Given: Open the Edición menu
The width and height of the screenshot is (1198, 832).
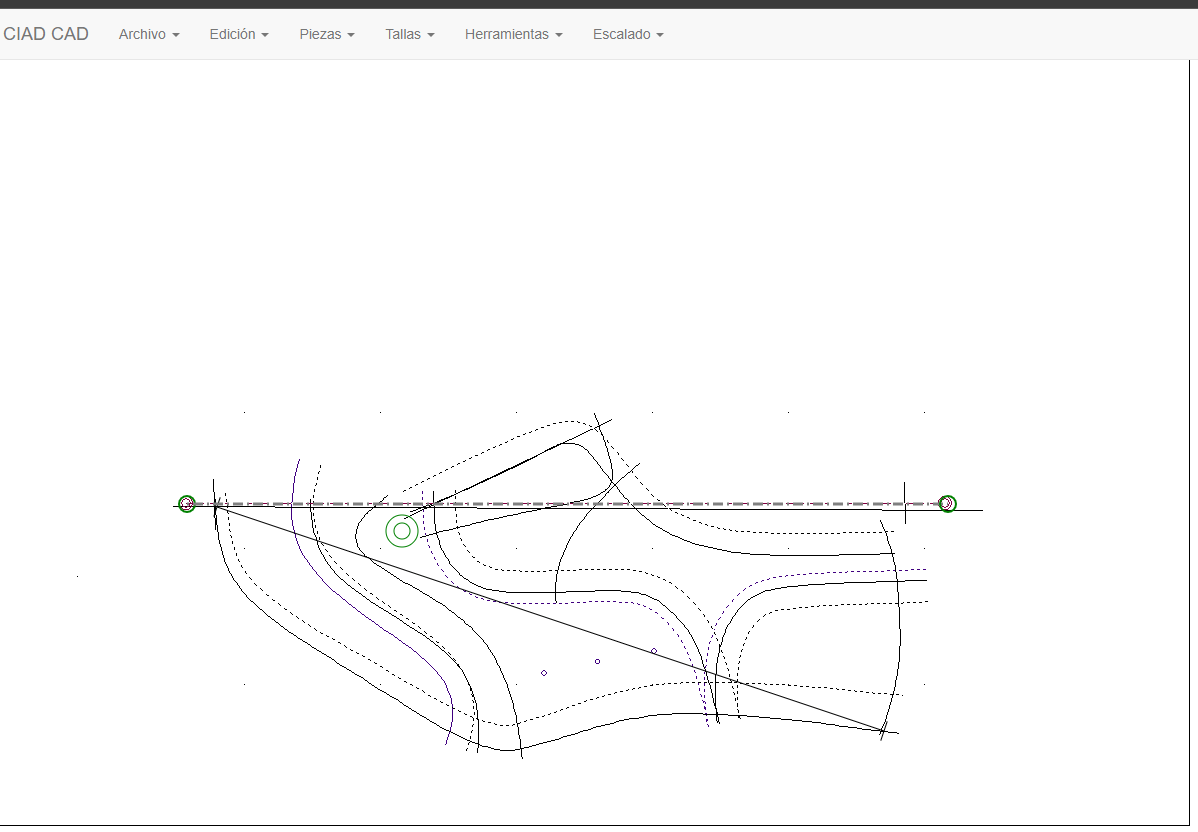Looking at the screenshot, I should (238, 34).
